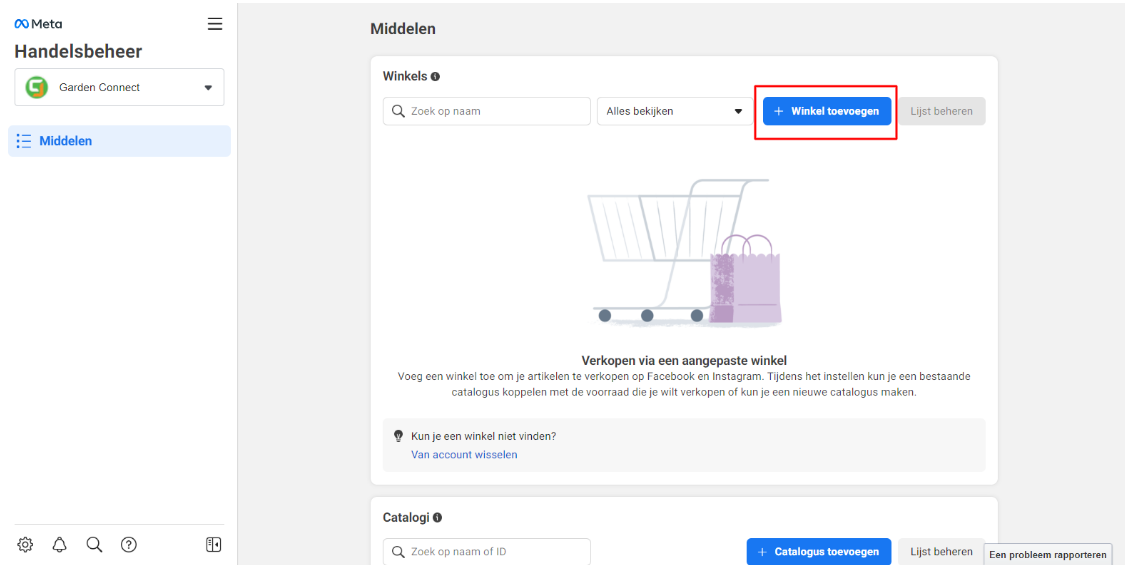This screenshot has width=1125, height=569.
Task: Click the Garden Connect account logo
Action: [x=37, y=87]
